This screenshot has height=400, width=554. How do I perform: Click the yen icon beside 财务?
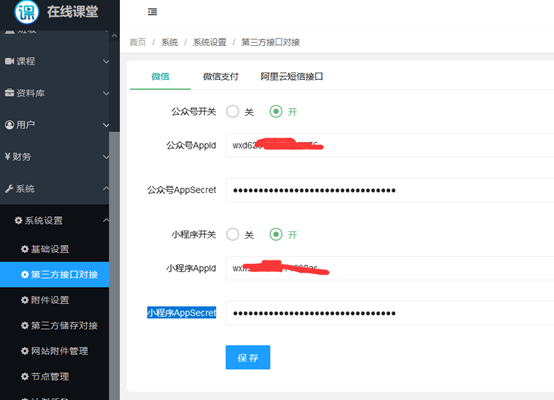pyautogui.click(x=8, y=157)
